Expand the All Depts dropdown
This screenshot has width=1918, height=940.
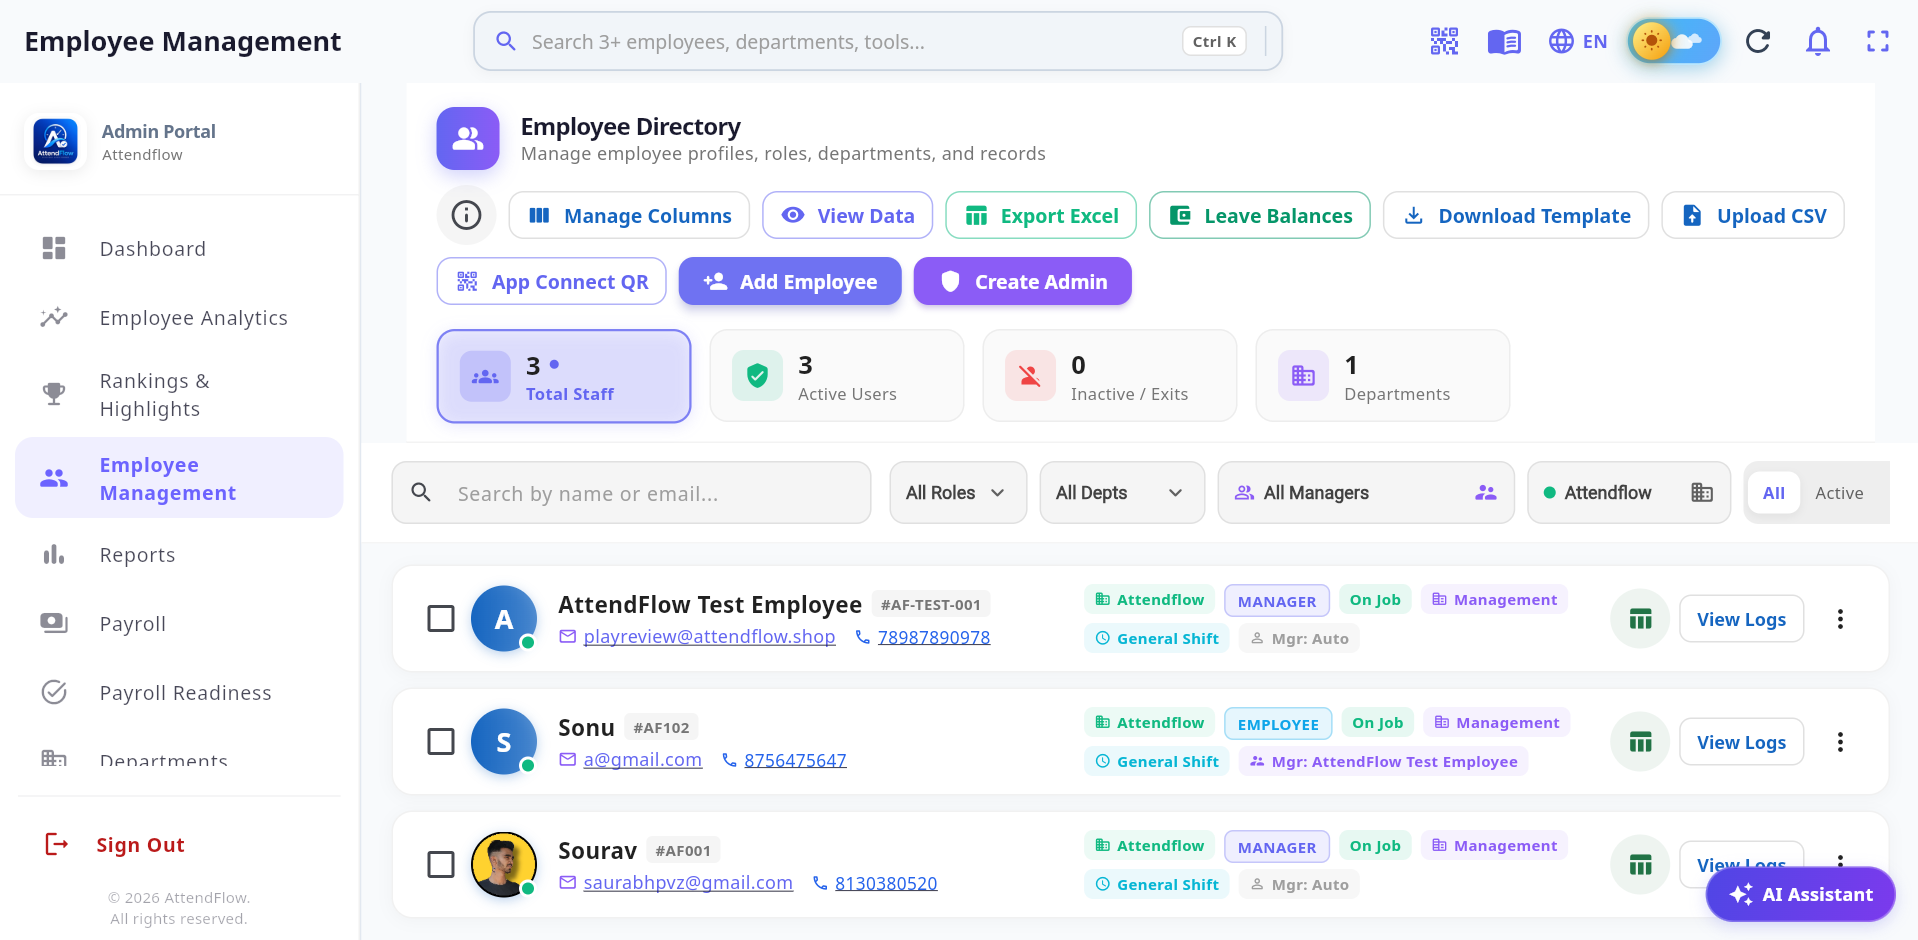pyautogui.click(x=1122, y=492)
